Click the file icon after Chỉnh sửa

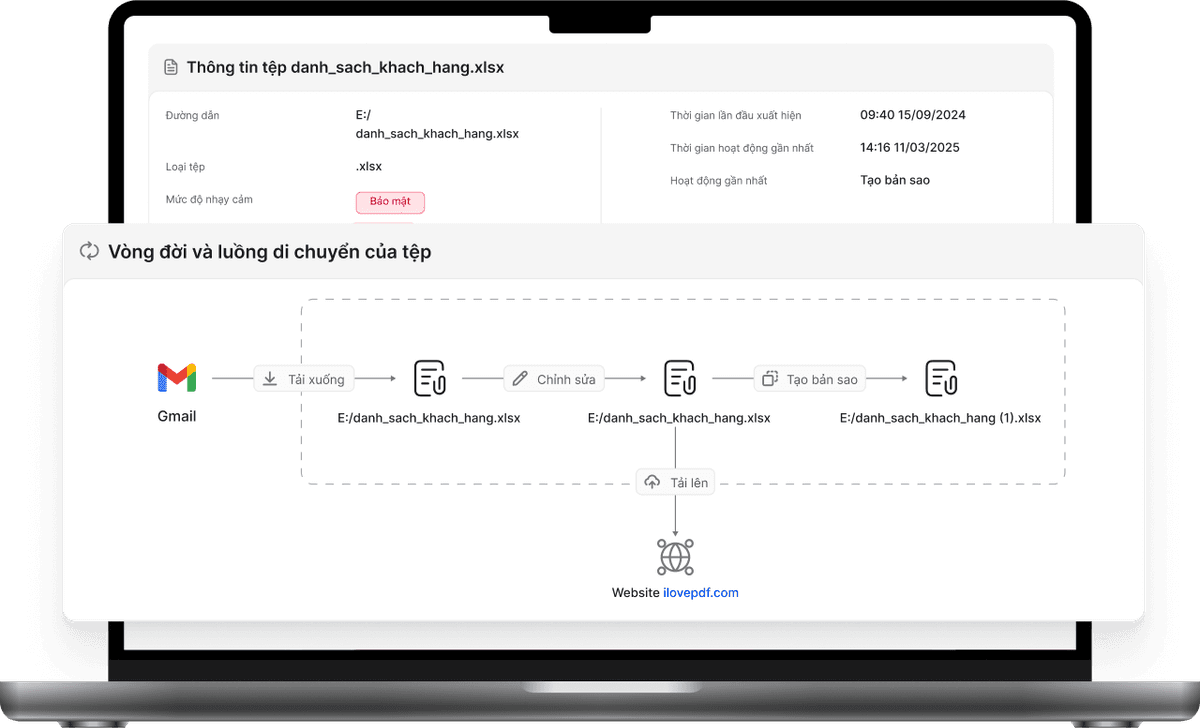click(680, 378)
